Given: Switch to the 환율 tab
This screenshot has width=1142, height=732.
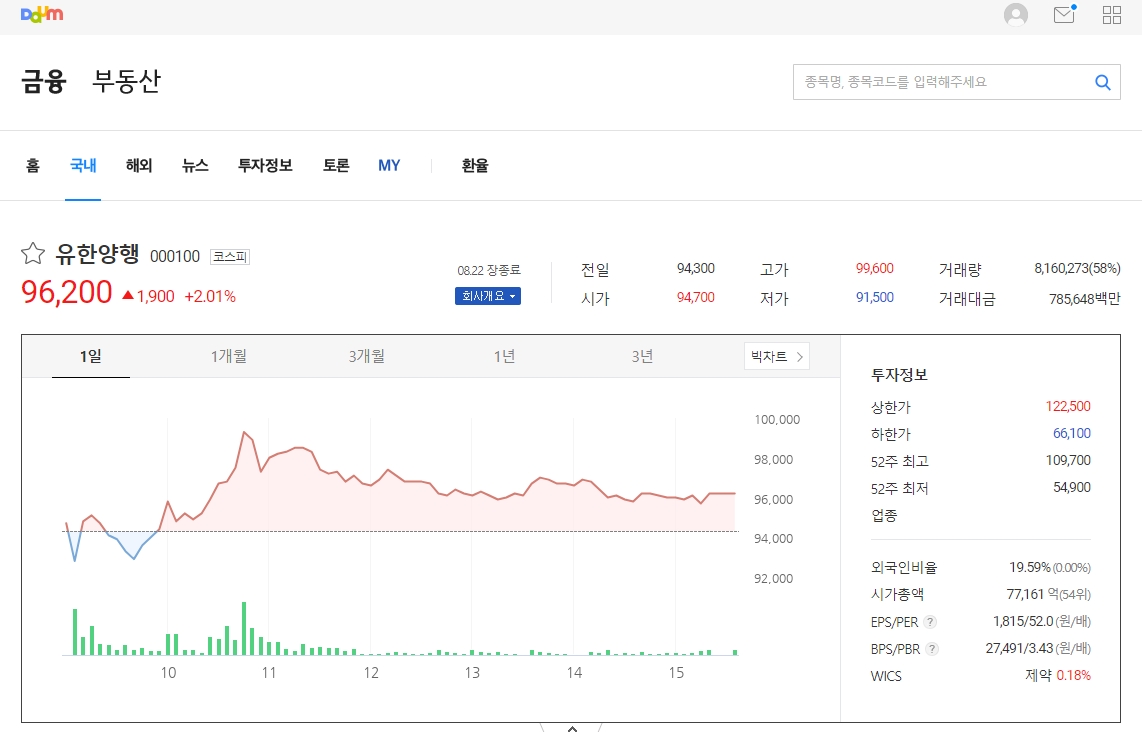Looking at the screenshot, I should pos(473,166).
